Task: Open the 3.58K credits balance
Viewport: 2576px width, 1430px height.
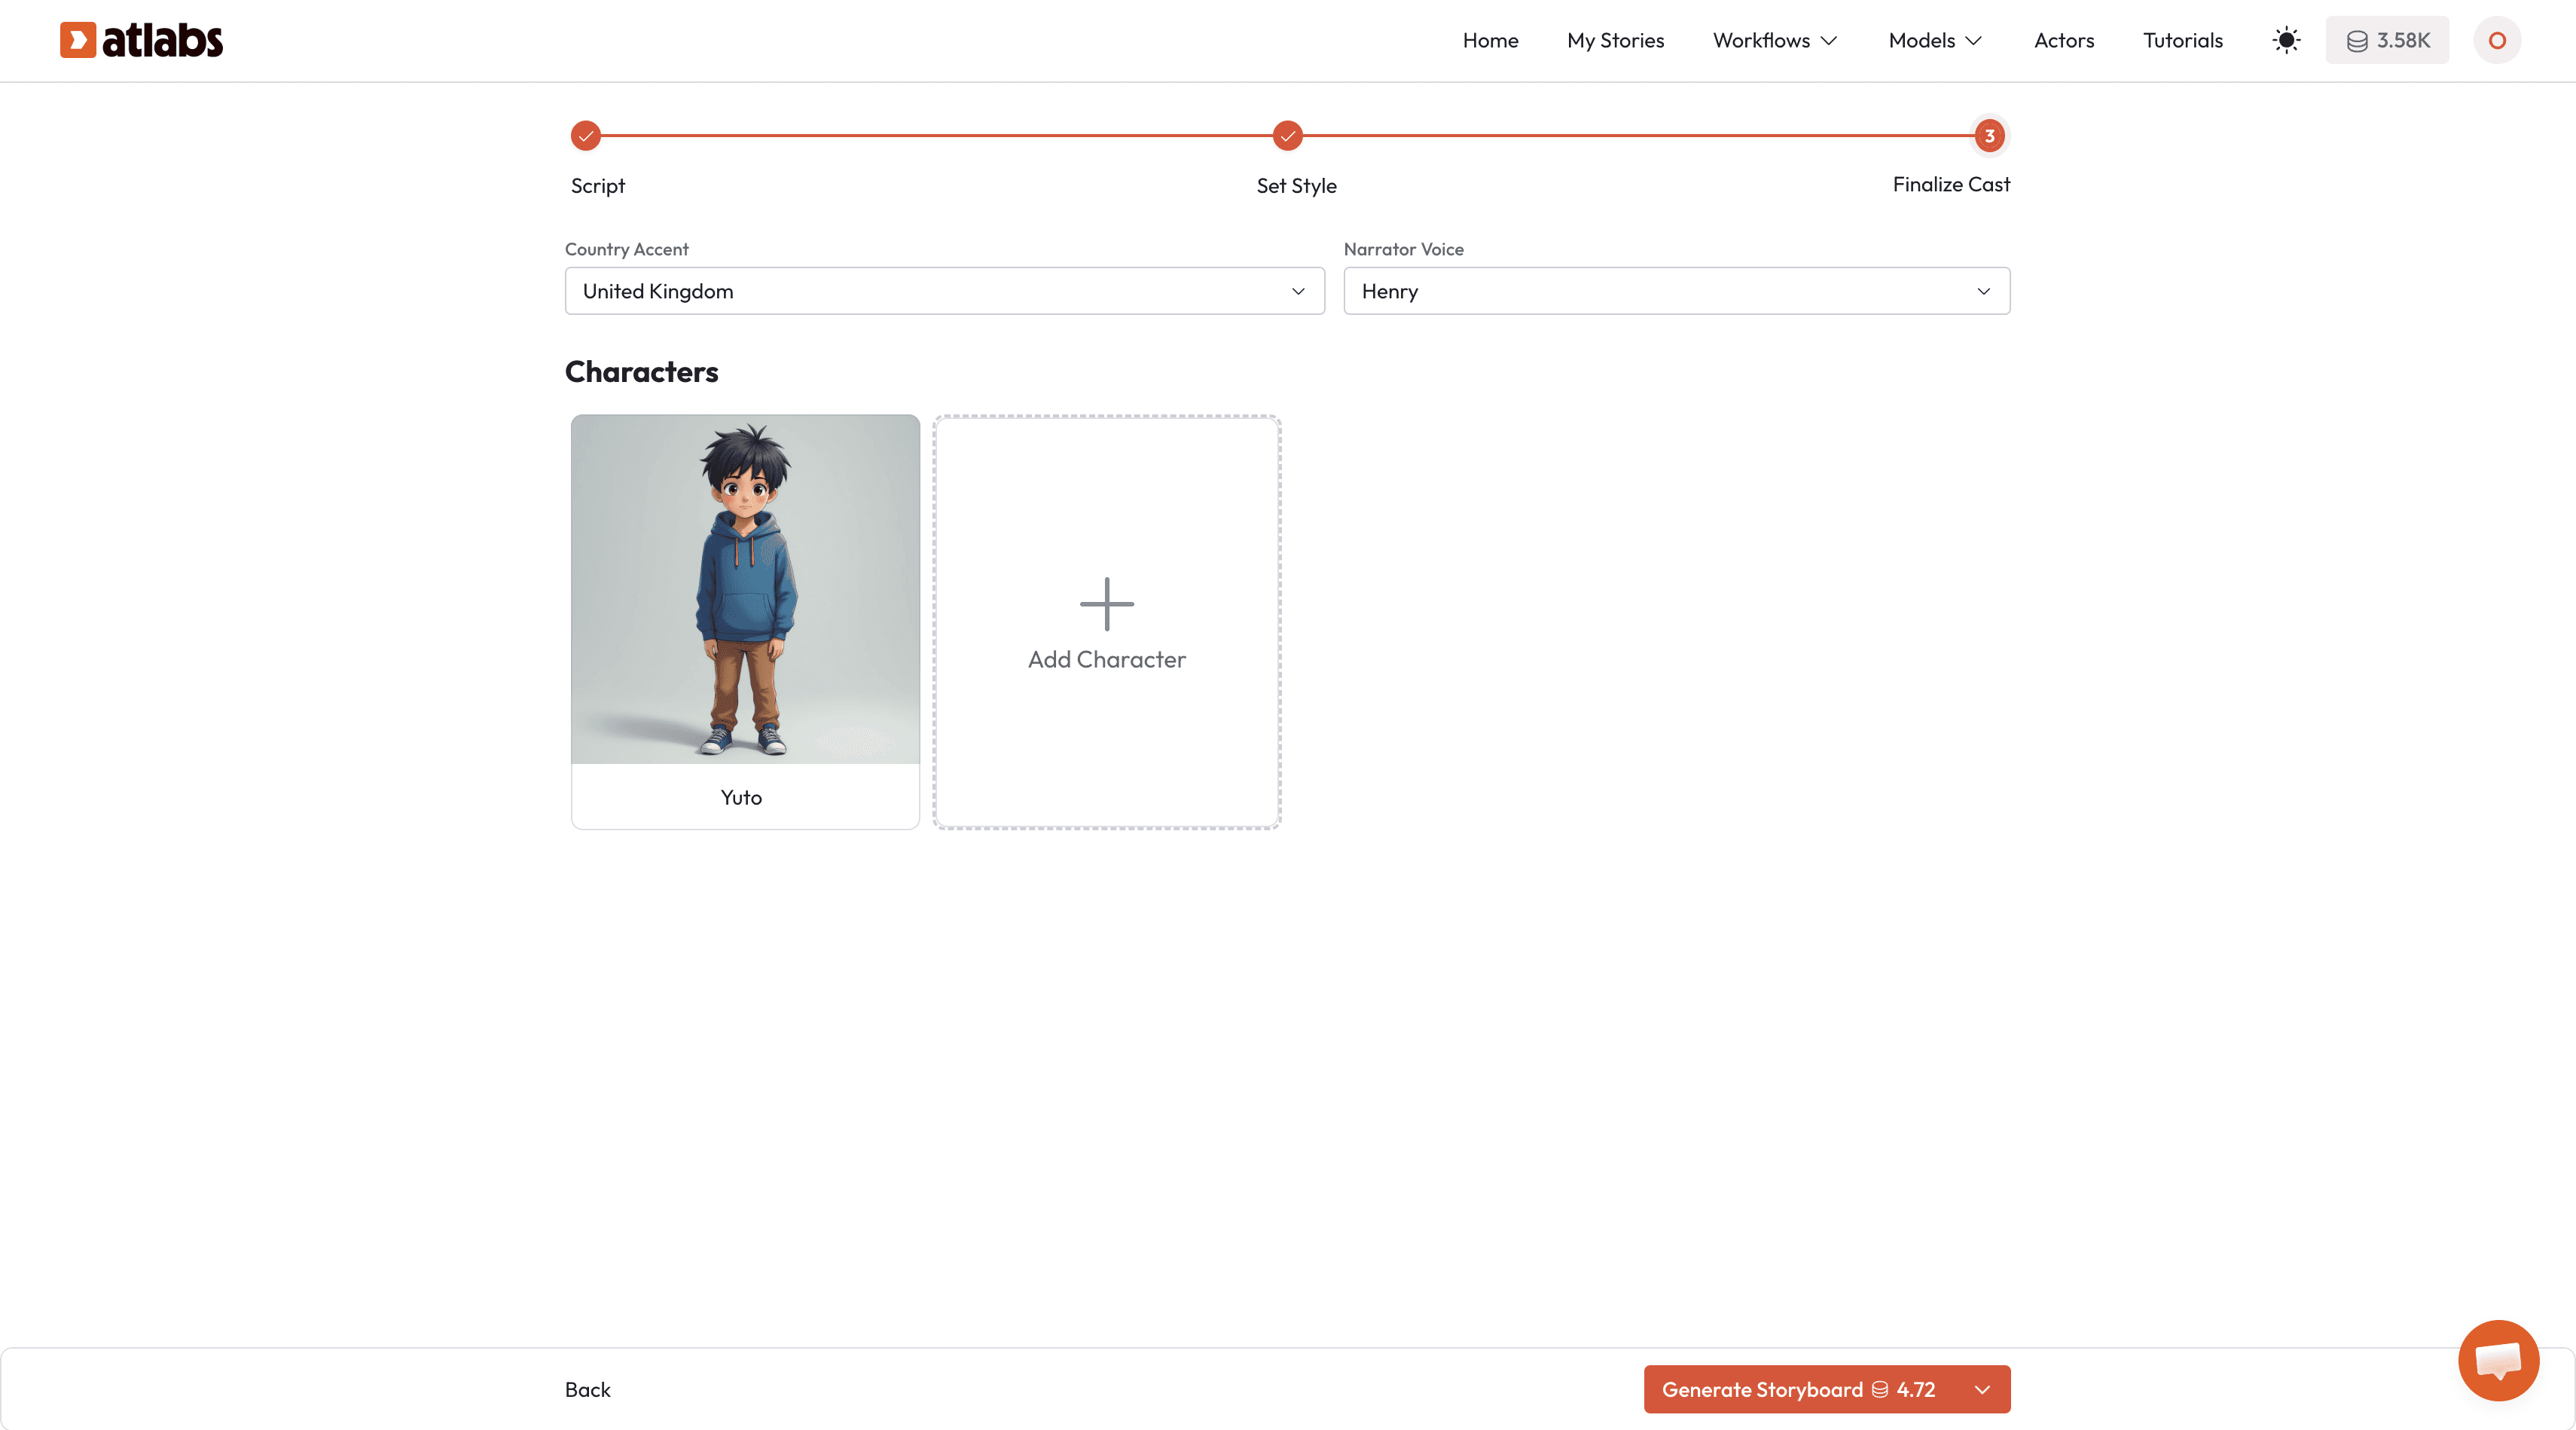Action: coord(2387,40)
